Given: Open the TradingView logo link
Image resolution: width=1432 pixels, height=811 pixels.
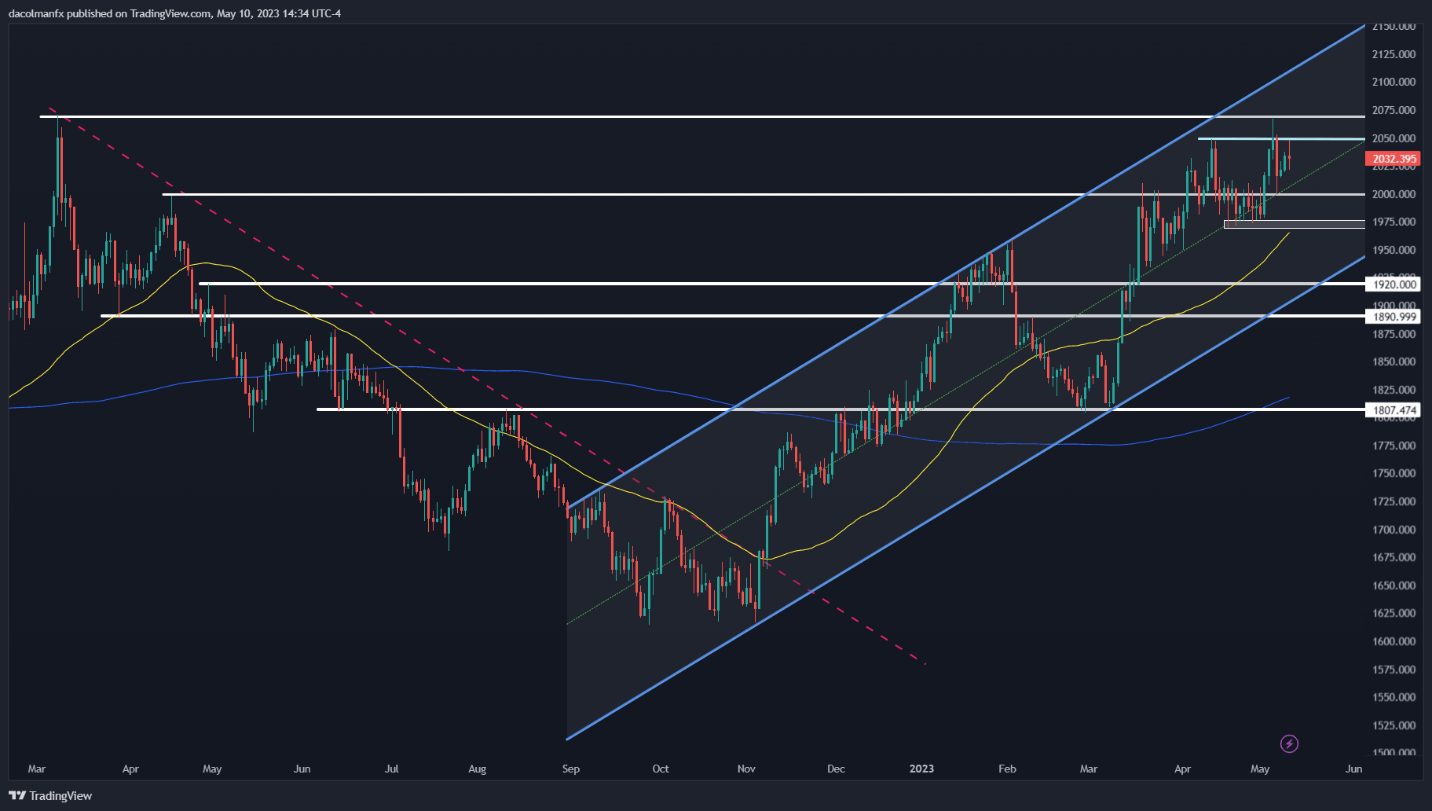Looking at the screenshot, I should (49, 795).
